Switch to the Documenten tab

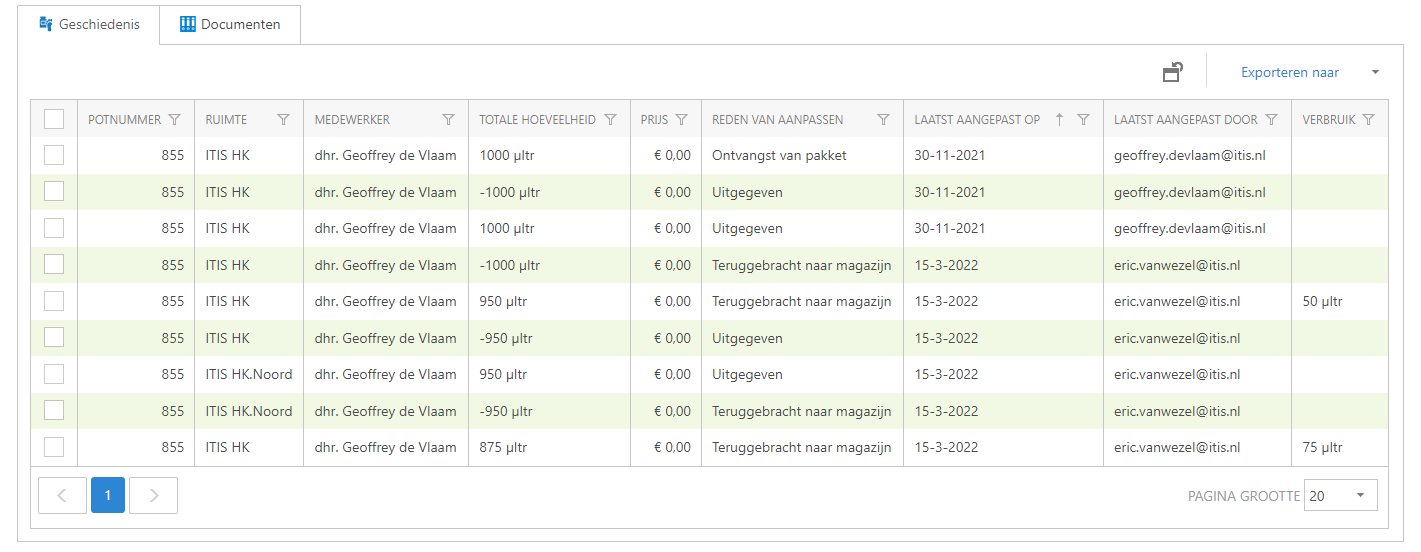230,25
